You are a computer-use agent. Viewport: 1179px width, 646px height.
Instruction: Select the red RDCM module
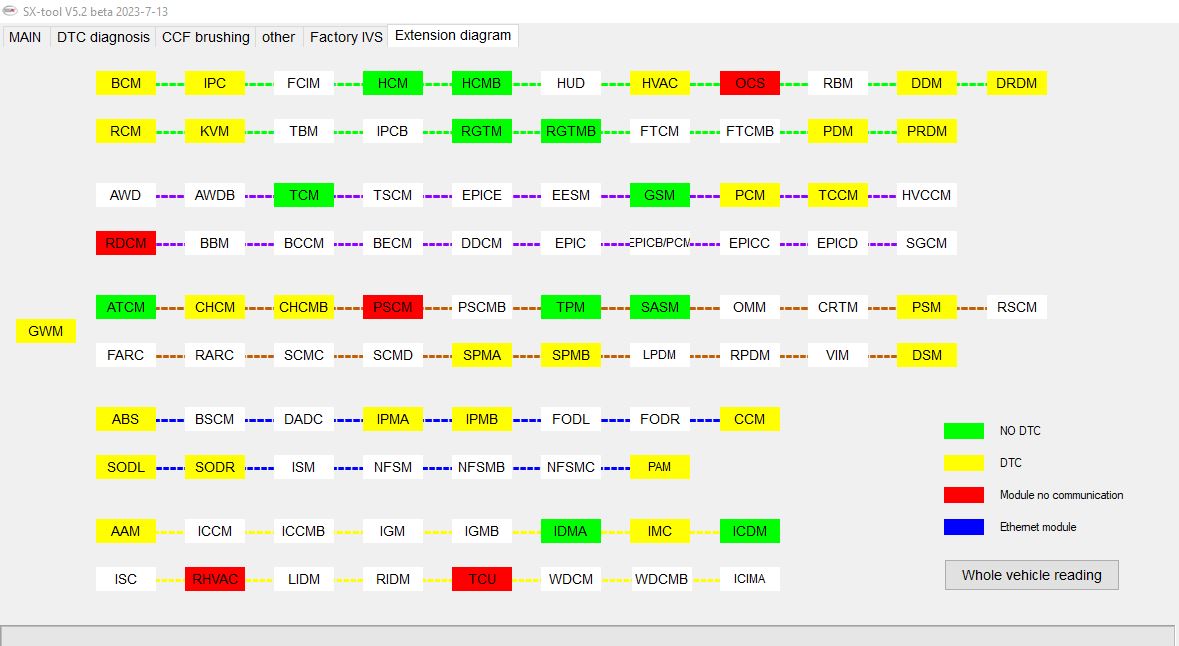(x=126, y=243)
